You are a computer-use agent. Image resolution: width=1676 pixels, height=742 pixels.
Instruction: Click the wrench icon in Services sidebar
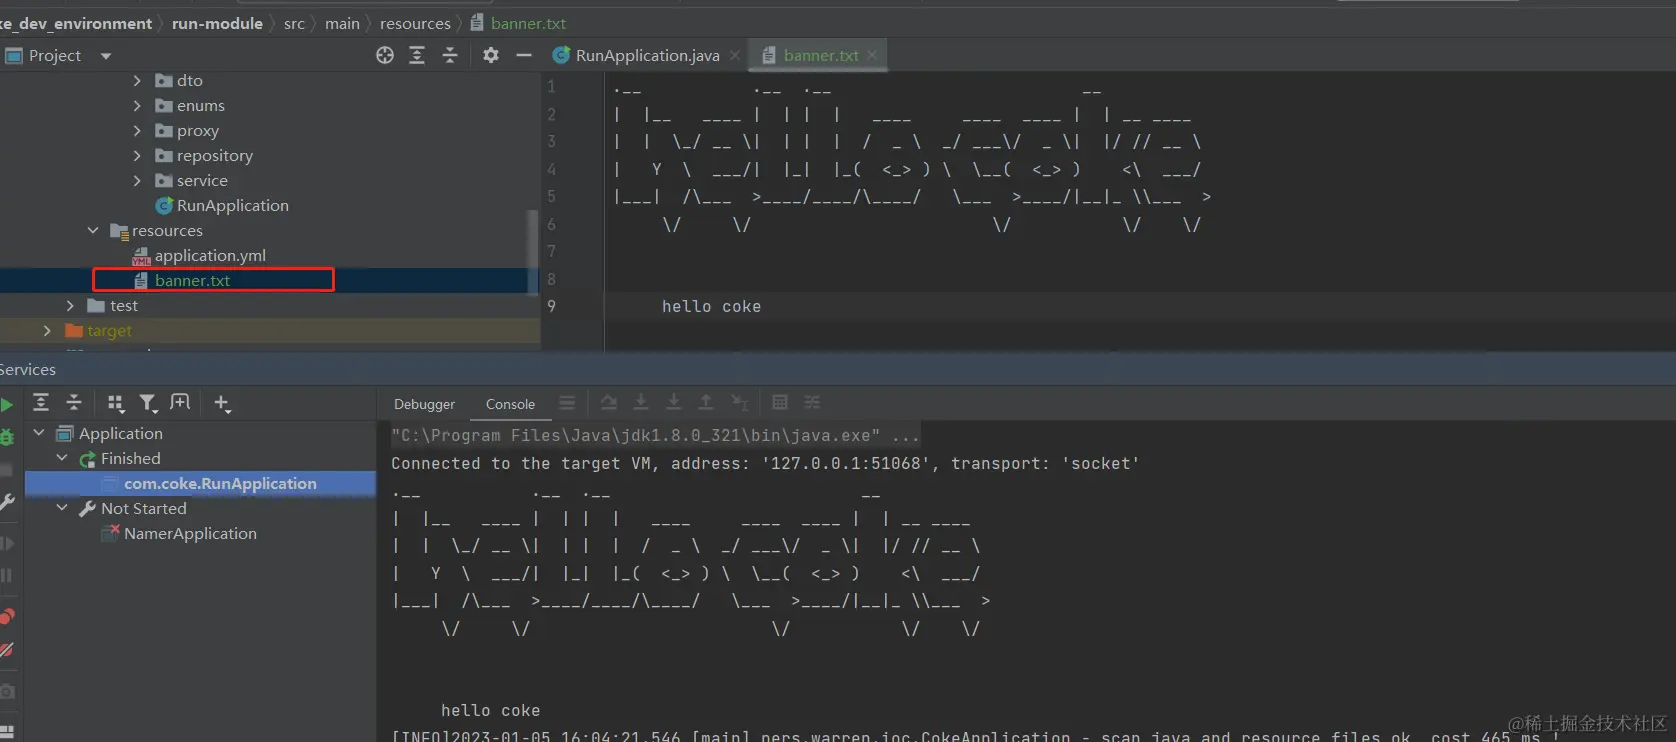pos(7,502)
